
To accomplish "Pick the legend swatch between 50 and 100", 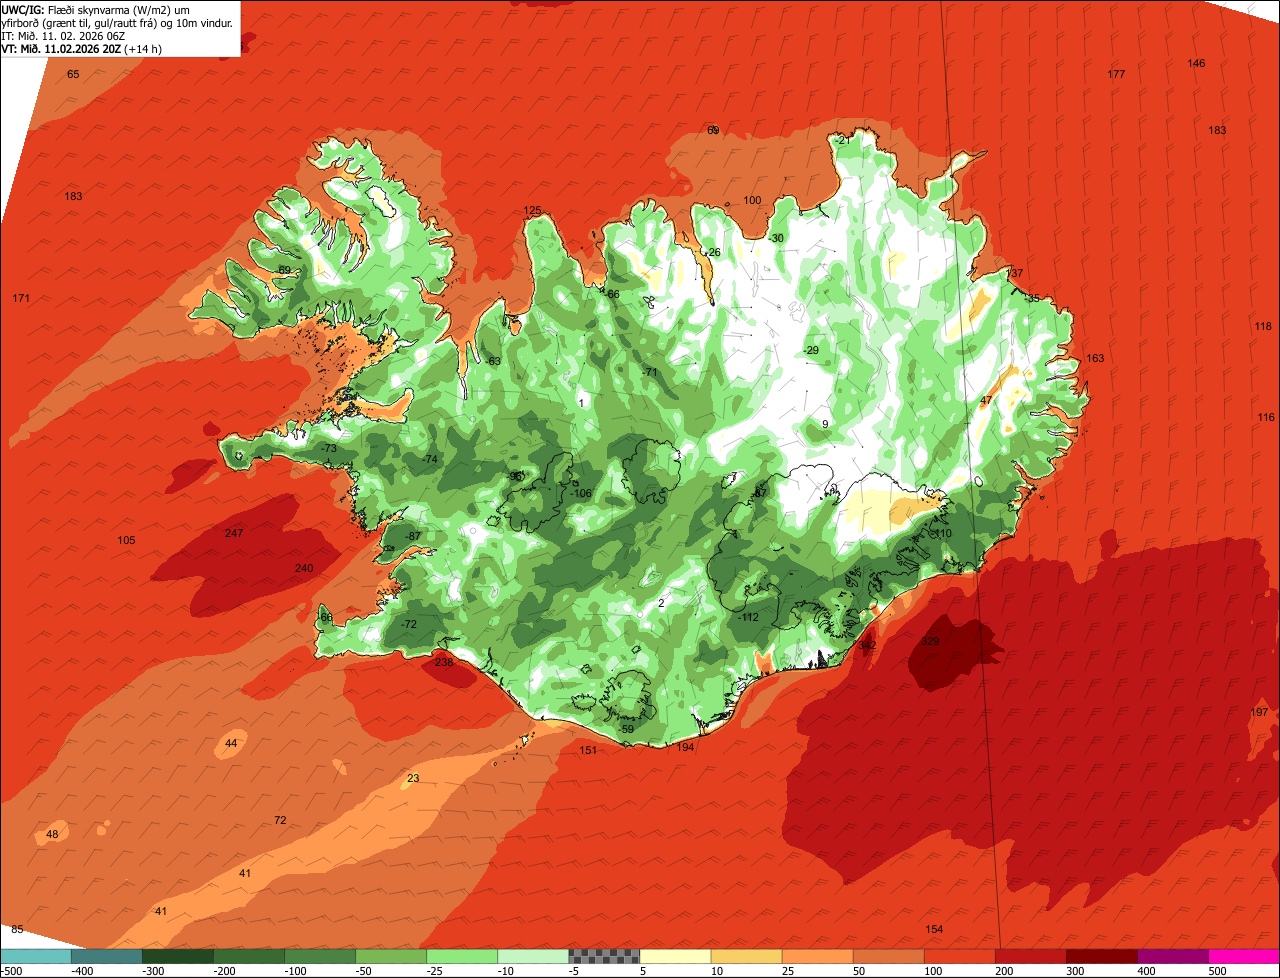I will coord(889,956).
